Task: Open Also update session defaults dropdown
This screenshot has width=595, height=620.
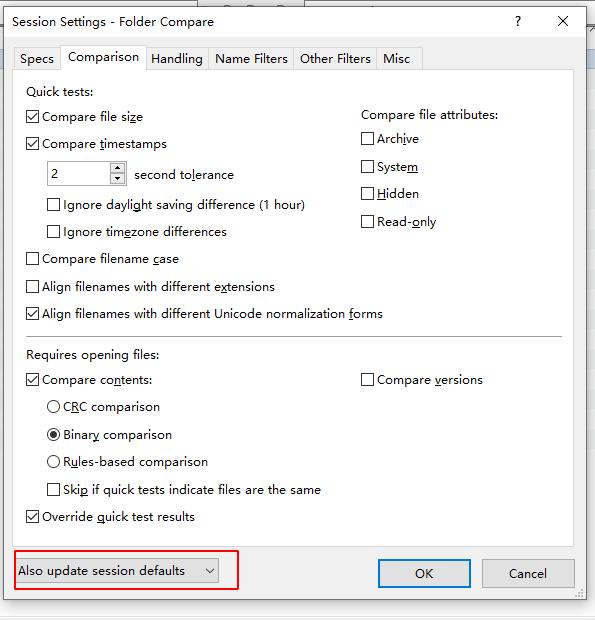Action: (117, 571)
